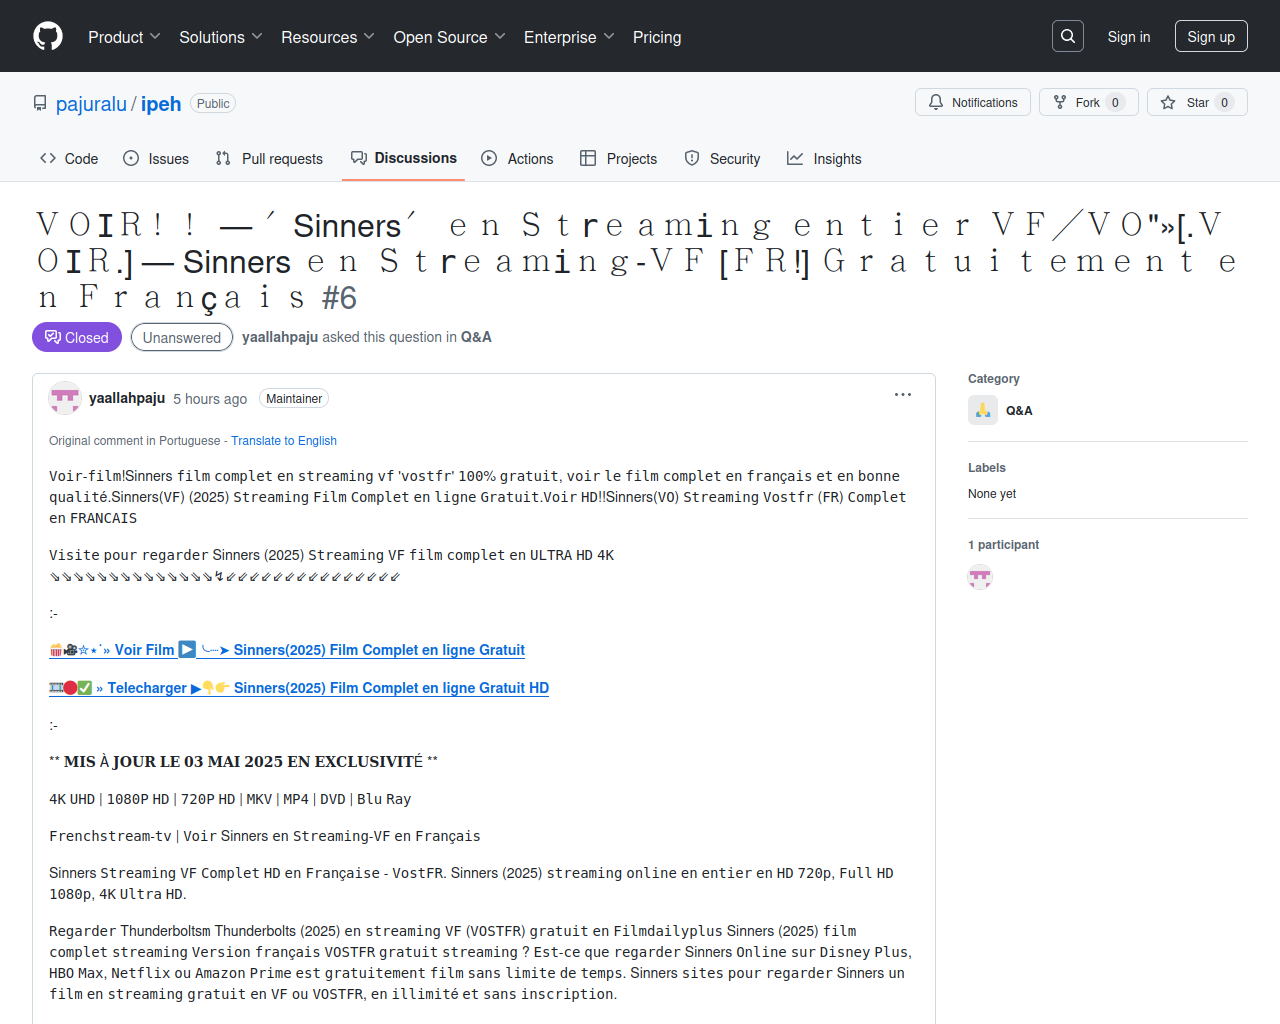This screenshot has width=1280, height=1024.
Task: Click the Security shield icon
Action: (x=692, y=158)
